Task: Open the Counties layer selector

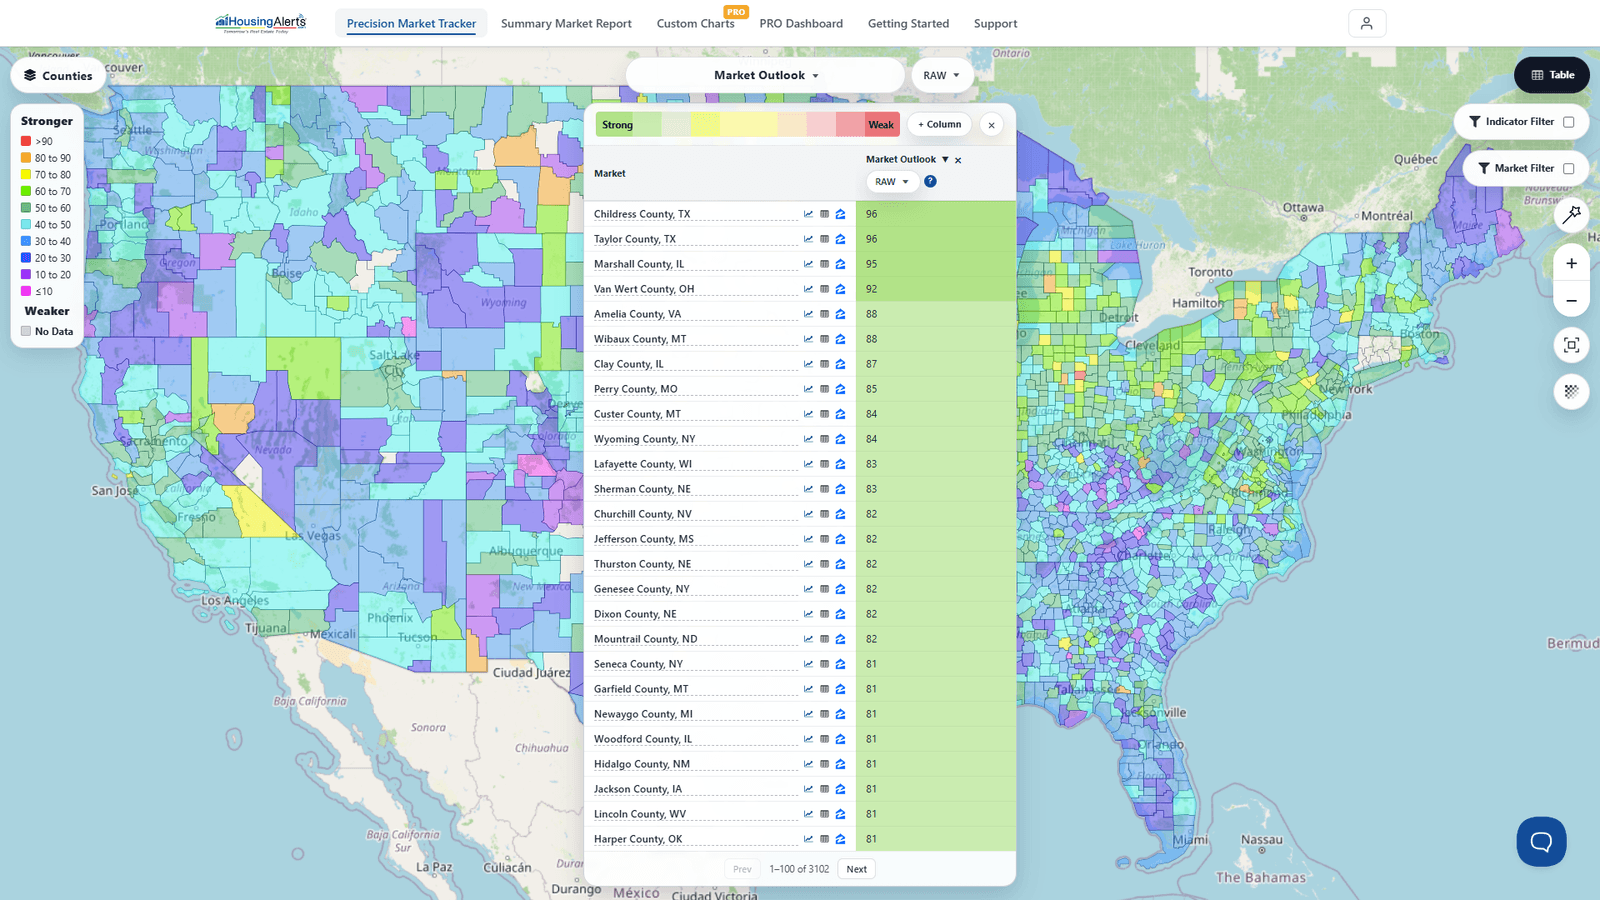Action: 58,76
